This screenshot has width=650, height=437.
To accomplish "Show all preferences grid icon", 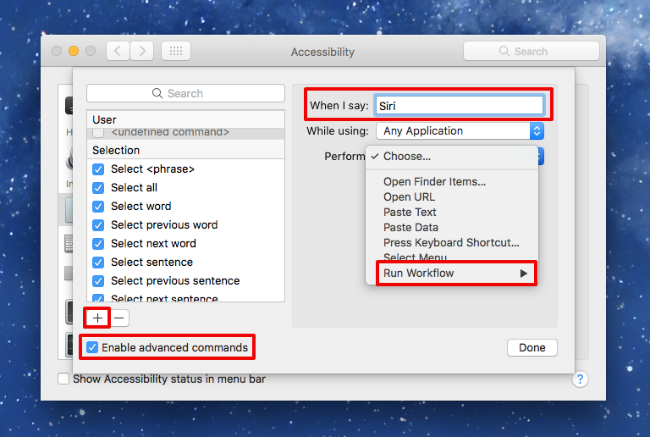I will tap(176, 51).
